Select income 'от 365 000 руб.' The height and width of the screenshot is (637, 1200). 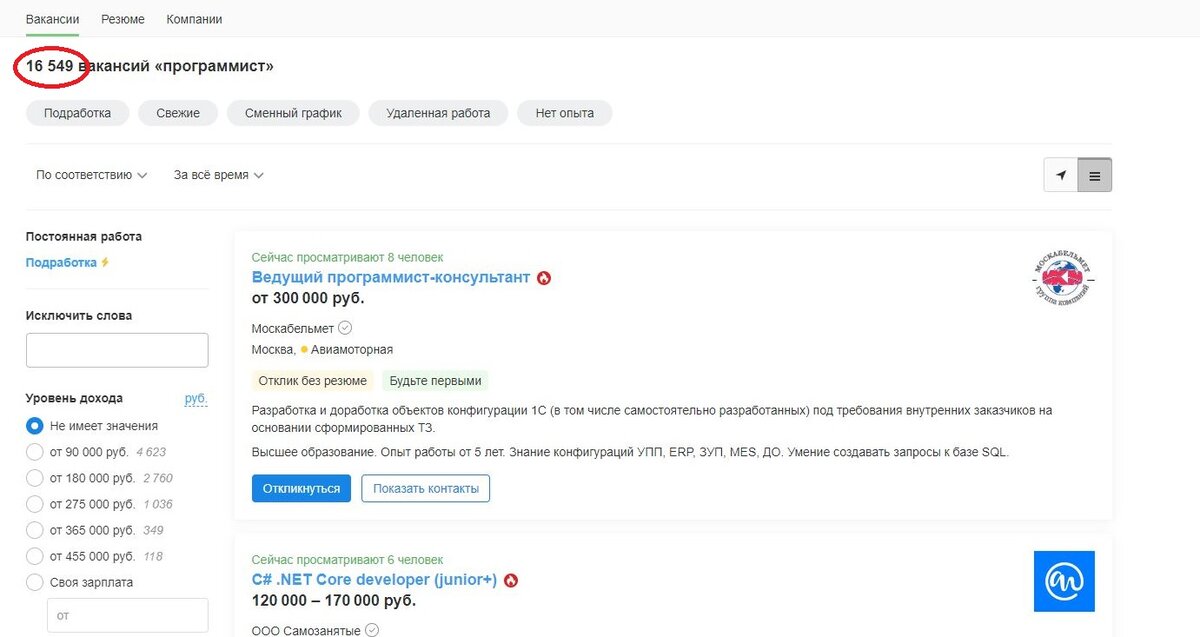(x=35, y=530)
